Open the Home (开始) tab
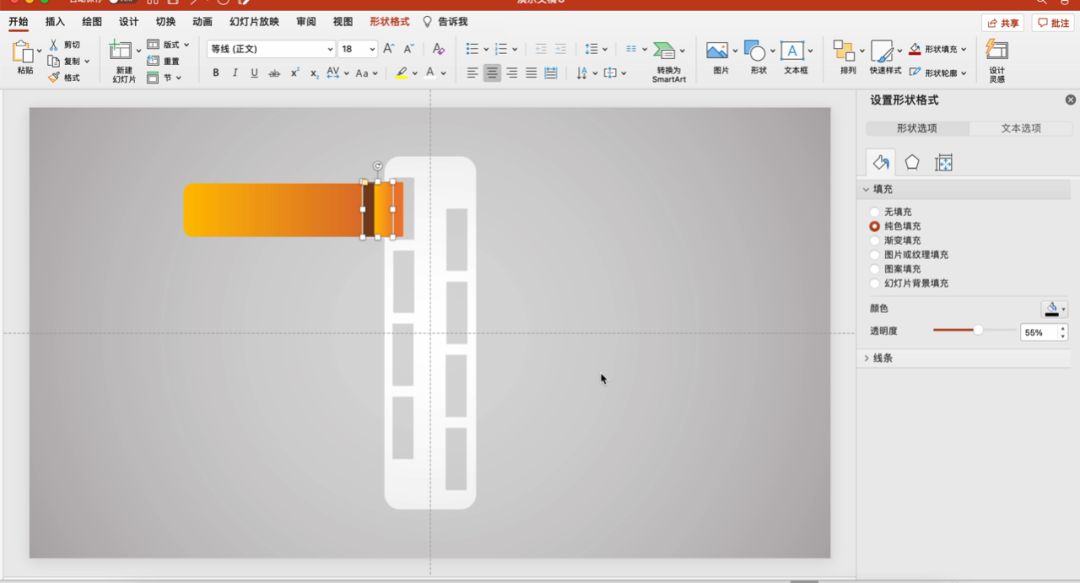This screenshot has height=583, width=1080. [19, 21]
